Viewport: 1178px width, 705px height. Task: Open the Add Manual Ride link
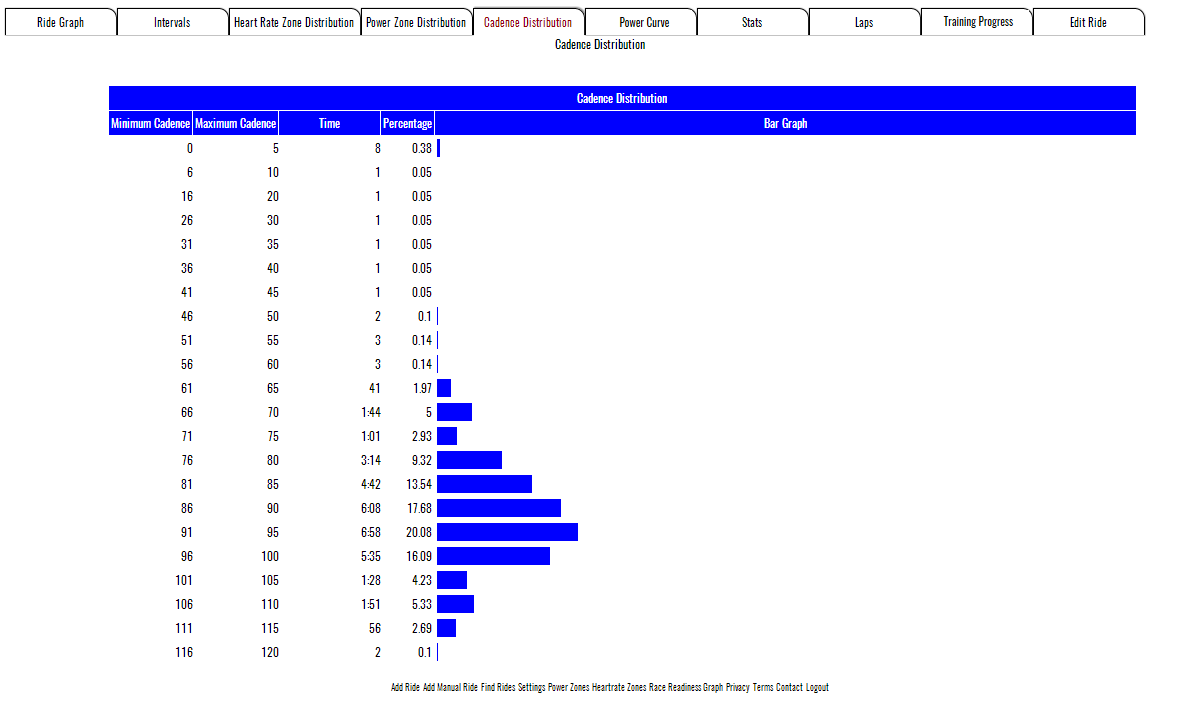450,688
